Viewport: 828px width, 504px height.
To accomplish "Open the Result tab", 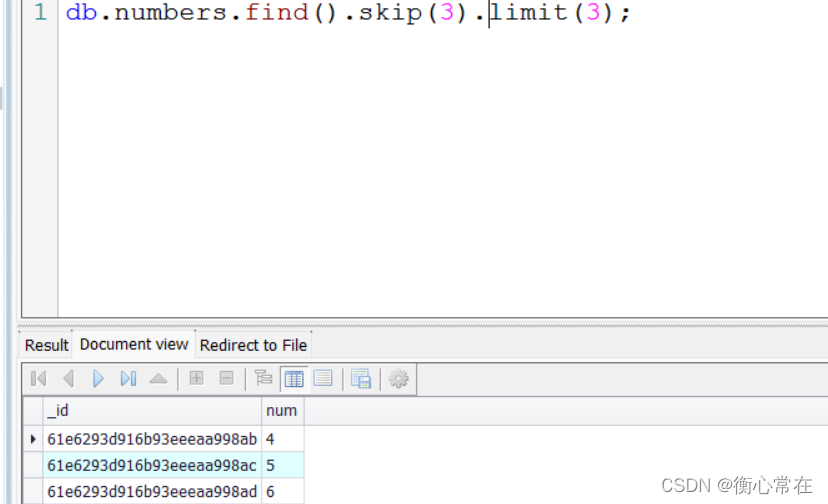I will point(46,345).
